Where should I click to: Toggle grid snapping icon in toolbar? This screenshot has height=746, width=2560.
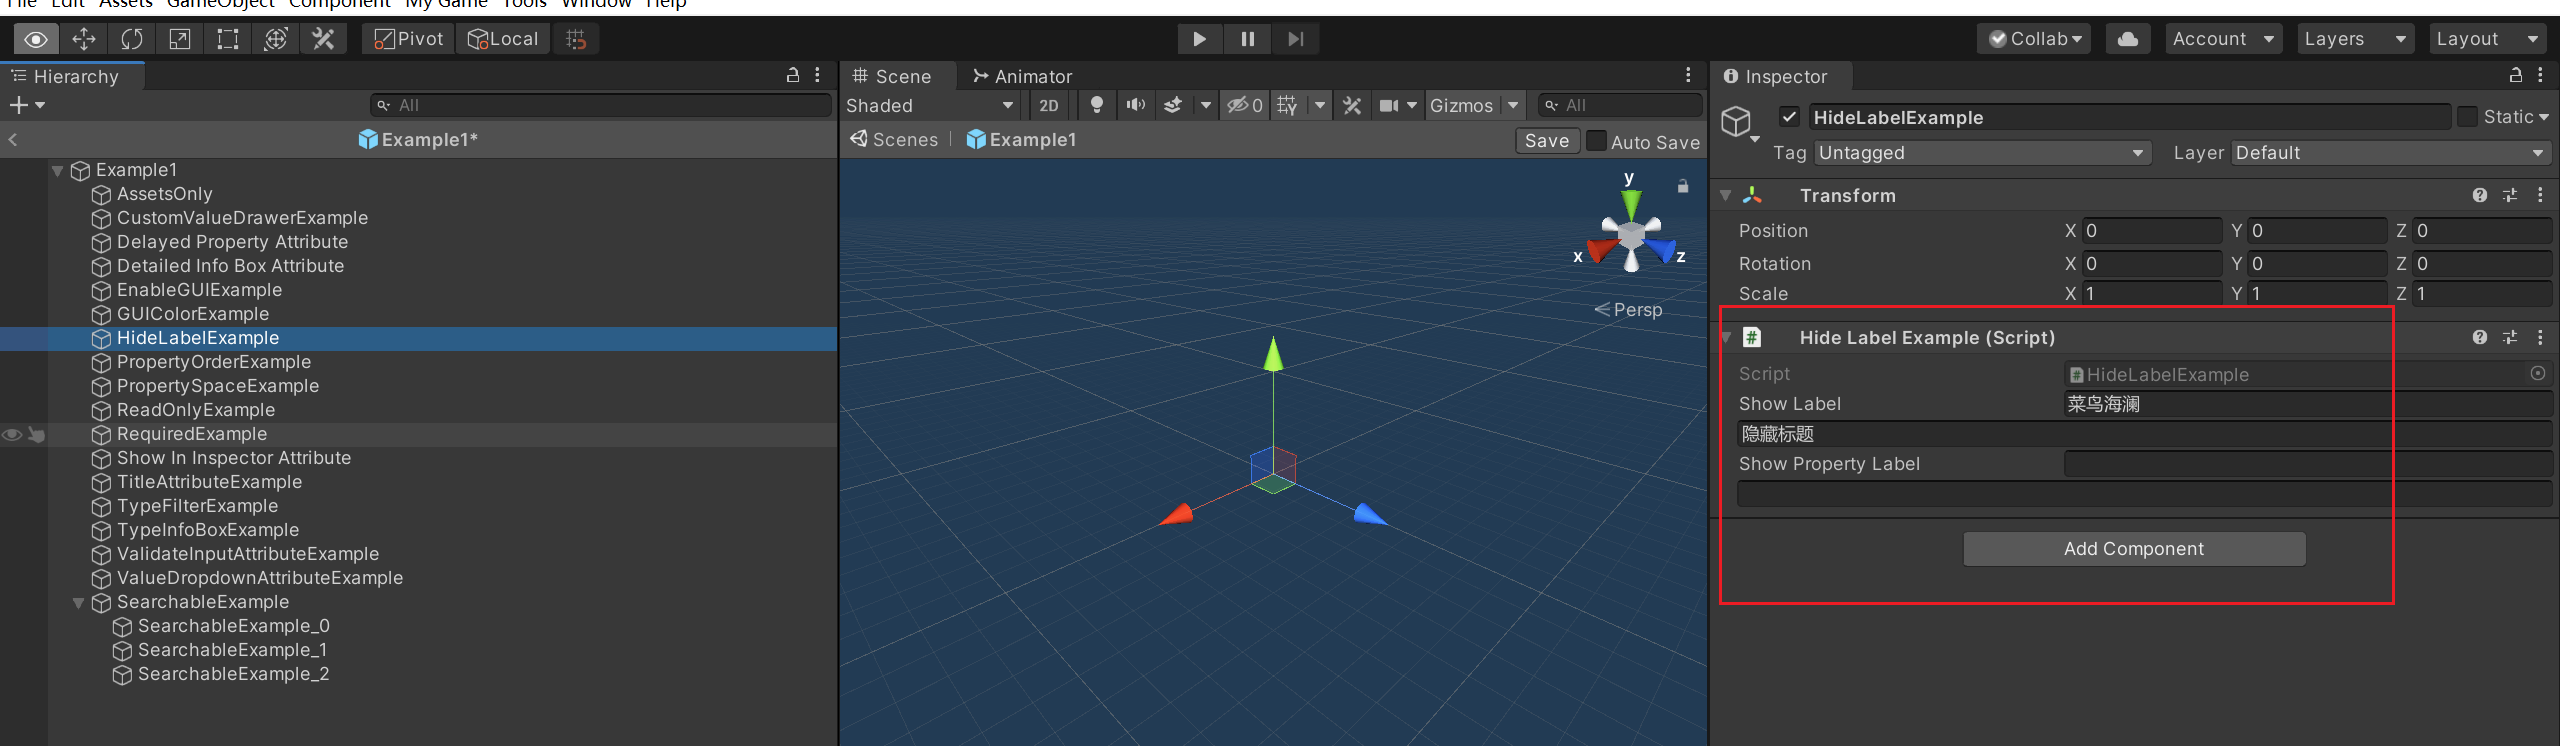(x=576, y=39)
